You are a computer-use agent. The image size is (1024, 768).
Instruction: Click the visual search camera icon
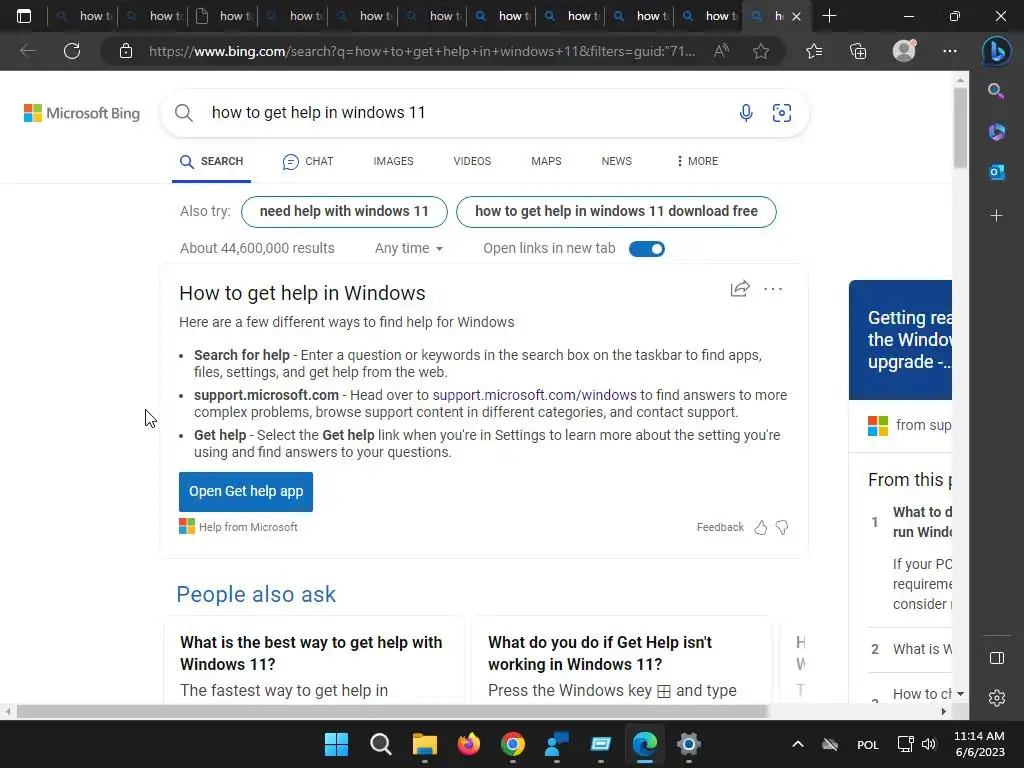(782, 113)
